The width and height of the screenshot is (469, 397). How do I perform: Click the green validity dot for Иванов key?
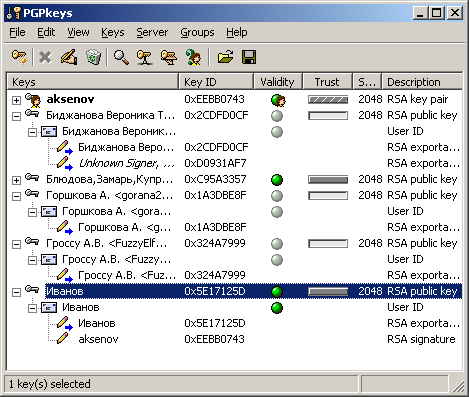click(x=277, y=292)
